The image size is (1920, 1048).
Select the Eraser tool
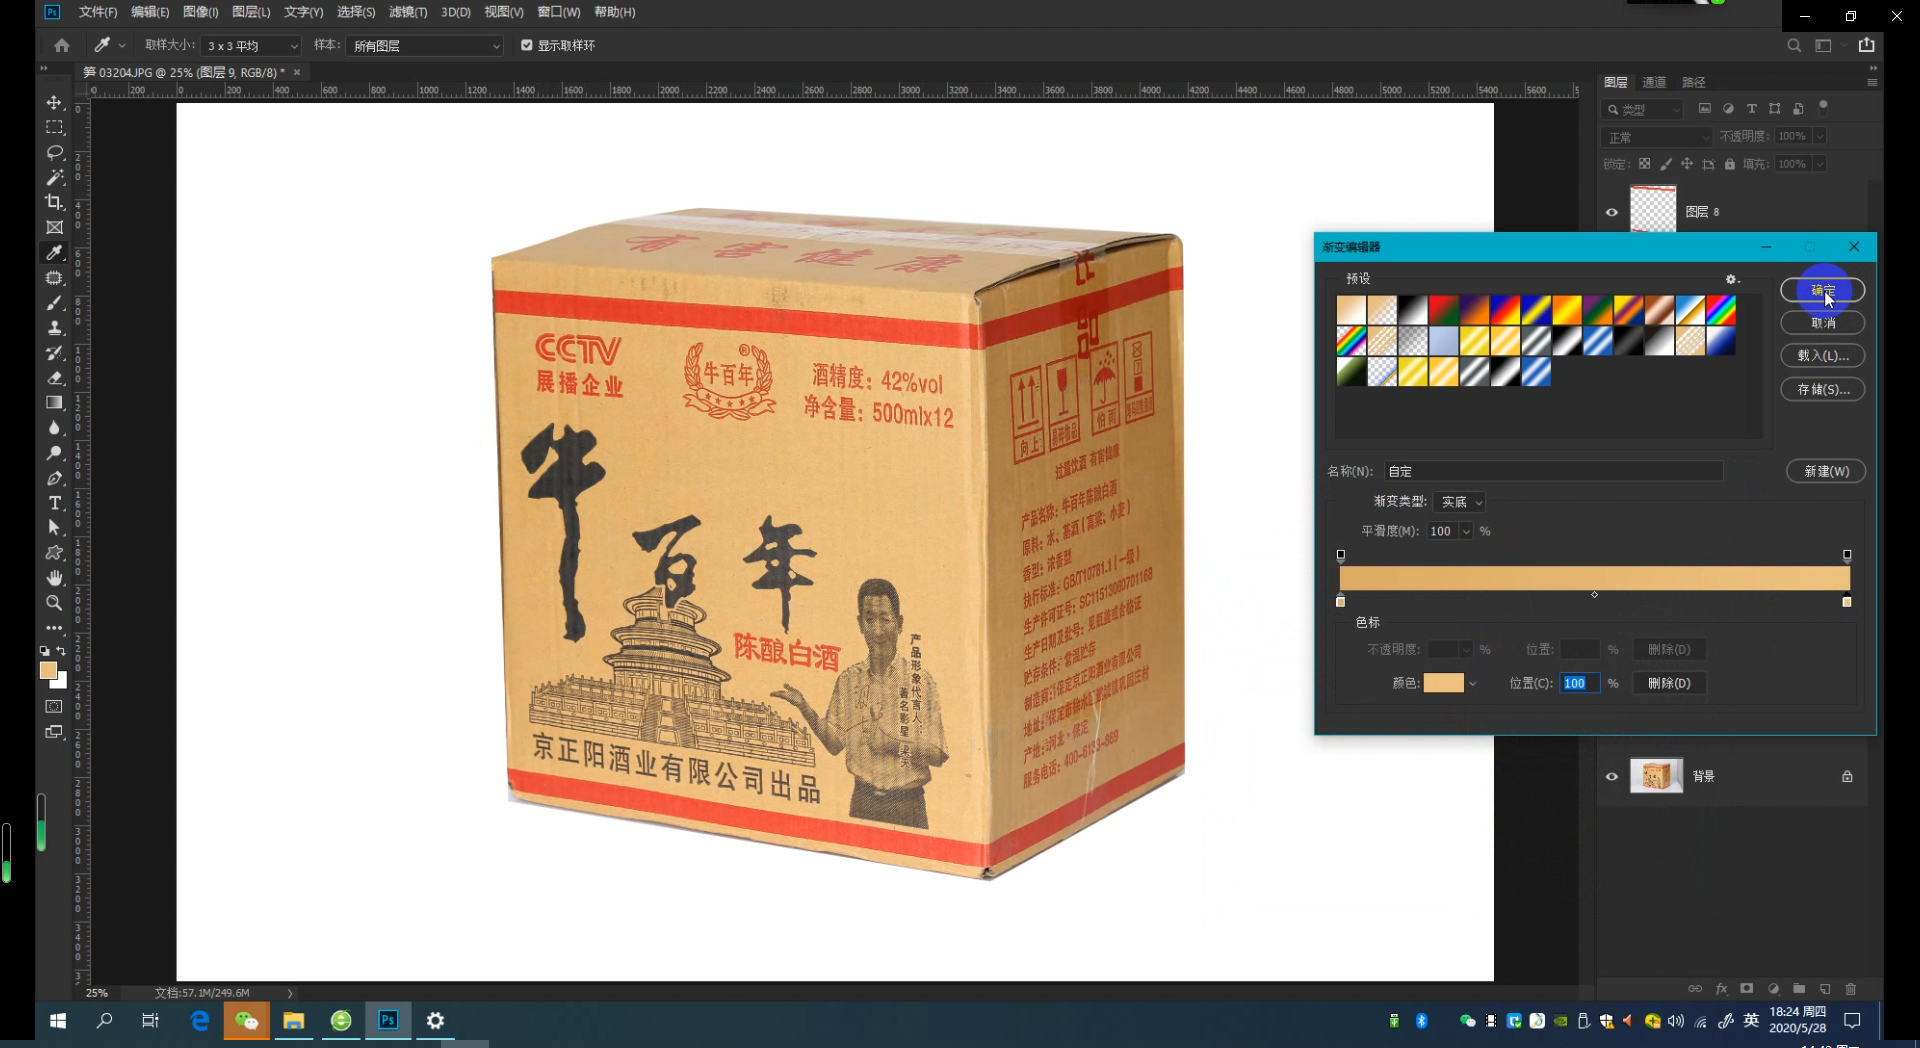(x=54, y=377)
